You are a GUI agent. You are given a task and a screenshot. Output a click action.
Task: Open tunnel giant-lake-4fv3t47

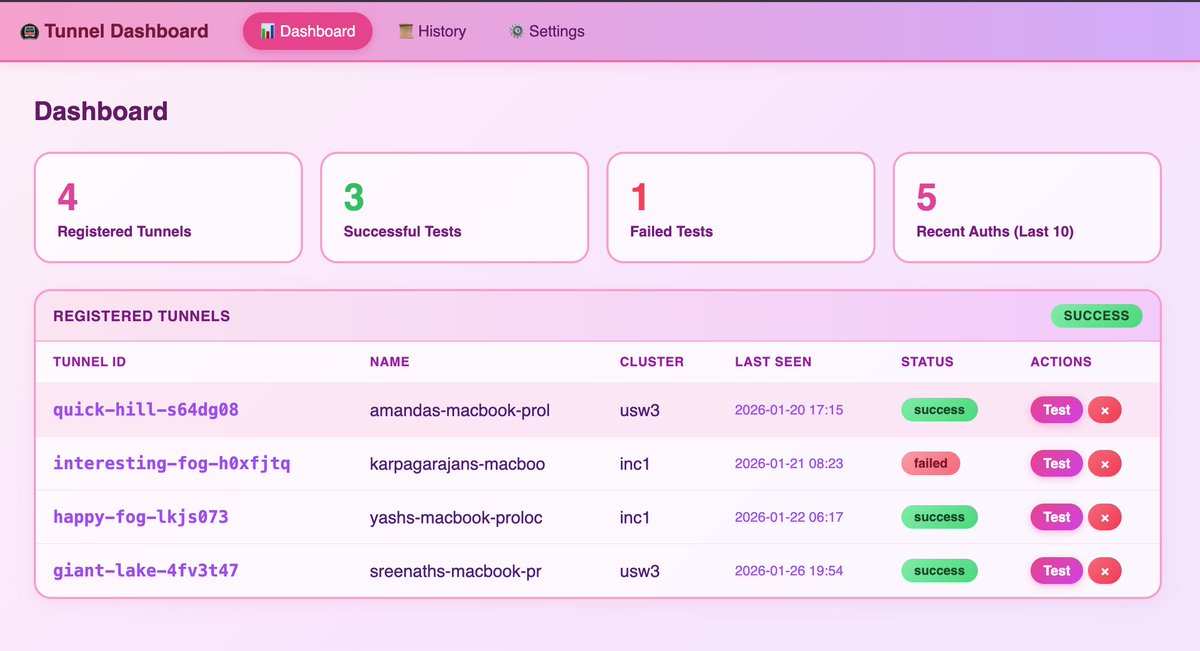(x=146, y=571)
